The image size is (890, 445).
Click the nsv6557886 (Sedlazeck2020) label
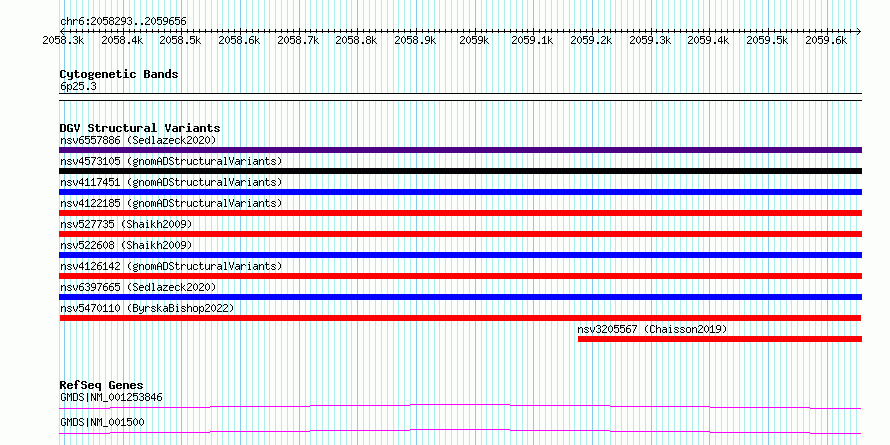138,140
